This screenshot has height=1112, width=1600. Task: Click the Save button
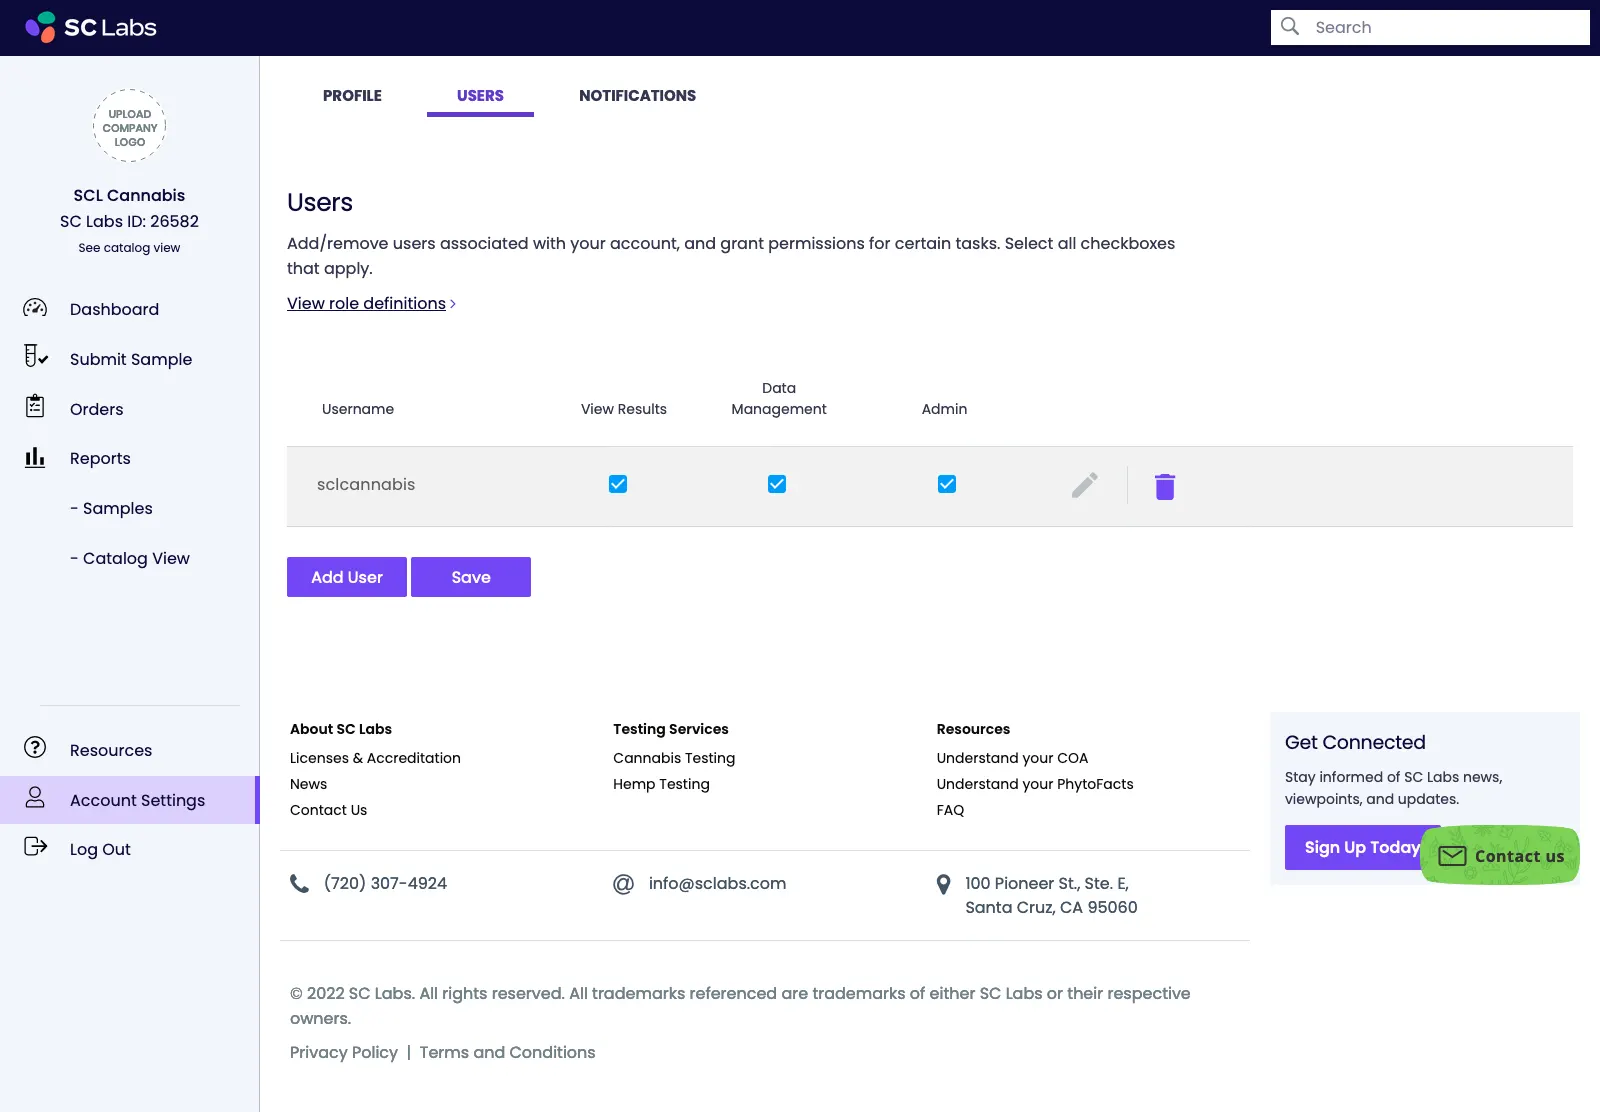(471, 577)
